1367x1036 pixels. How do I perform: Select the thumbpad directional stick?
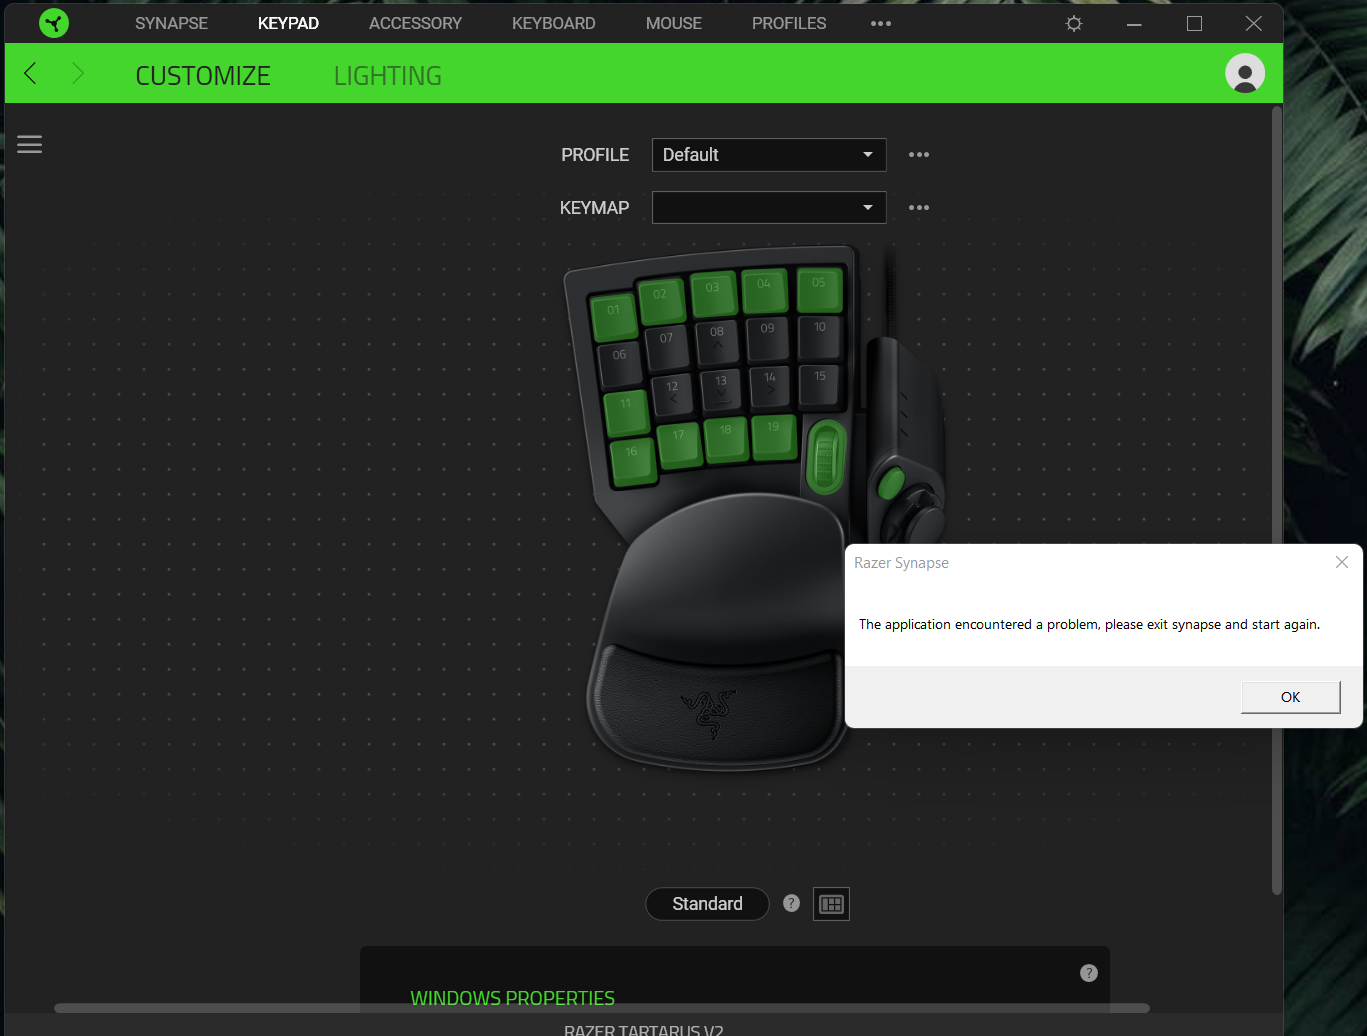click(x=926, y=520)
